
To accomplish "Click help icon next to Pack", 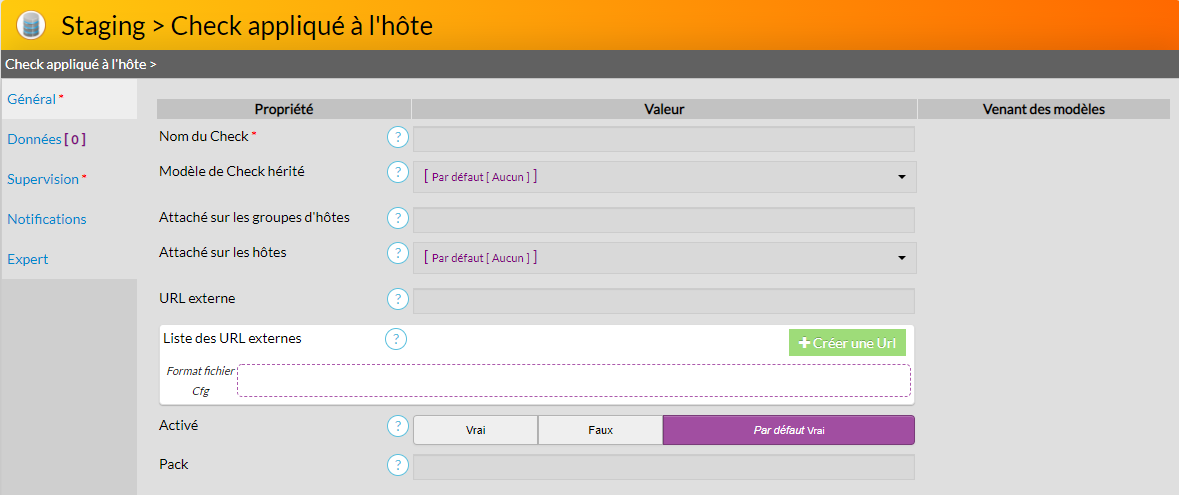I will click(397, 465).
